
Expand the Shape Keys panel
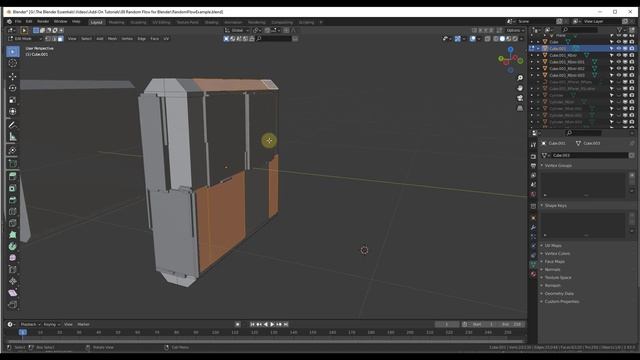555,206
